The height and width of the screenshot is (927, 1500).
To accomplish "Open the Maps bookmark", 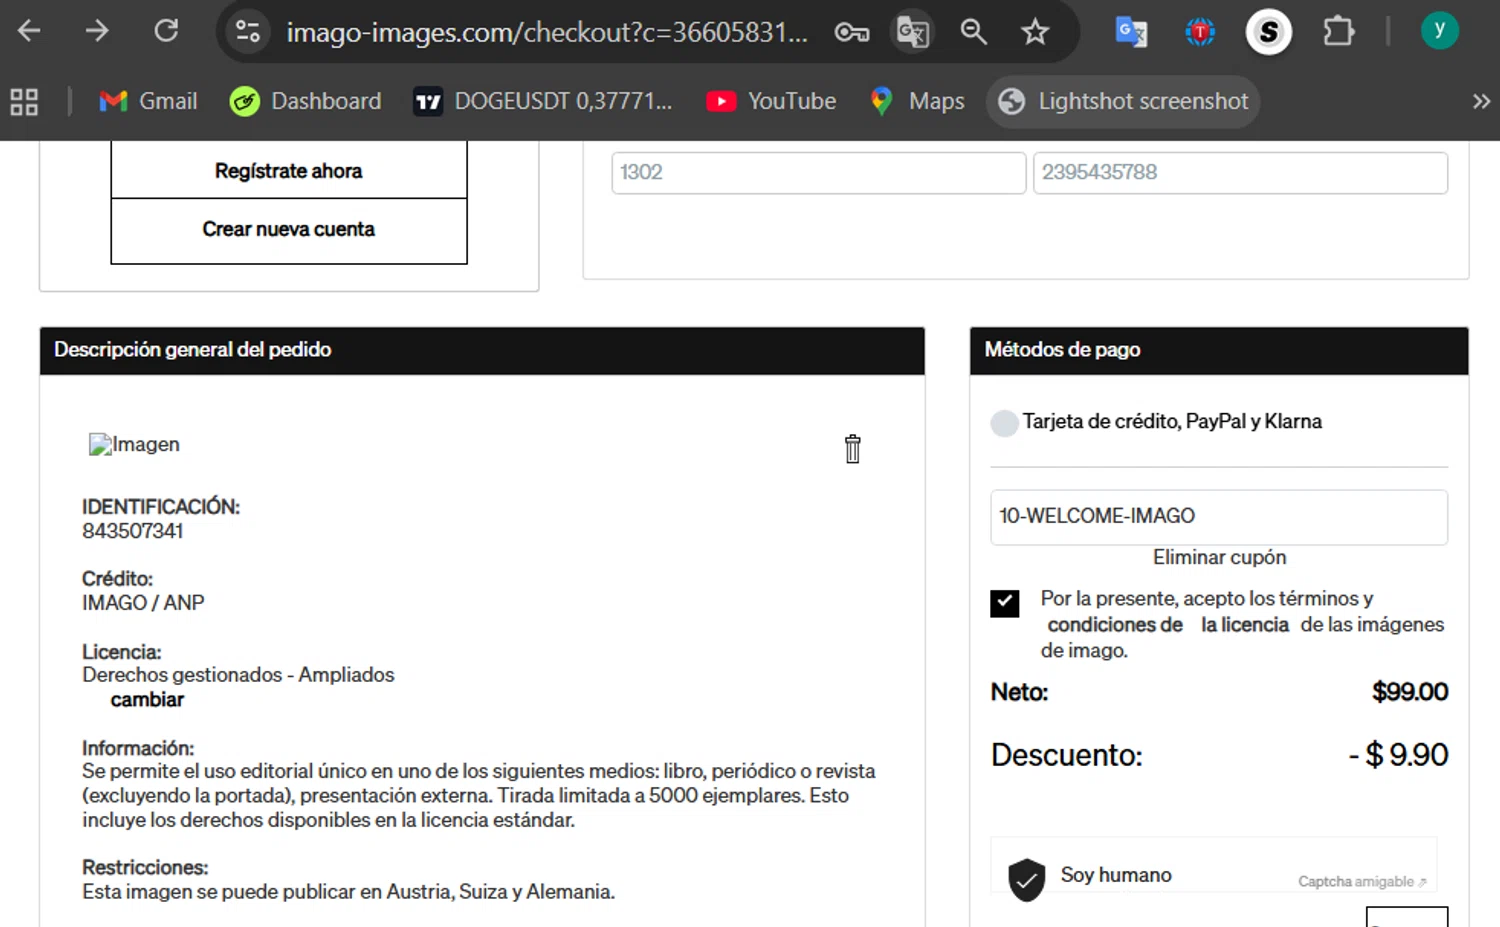I will pyautogui.click(x=917, y=101).
